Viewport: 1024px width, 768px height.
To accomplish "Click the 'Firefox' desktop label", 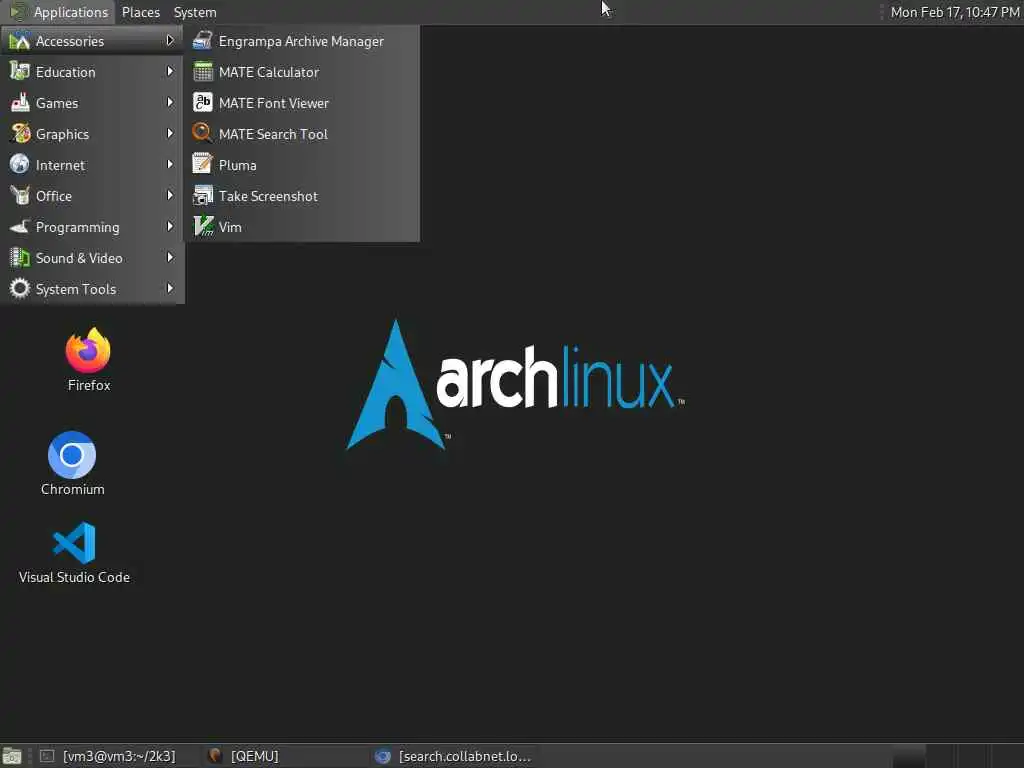I will 89,385.
